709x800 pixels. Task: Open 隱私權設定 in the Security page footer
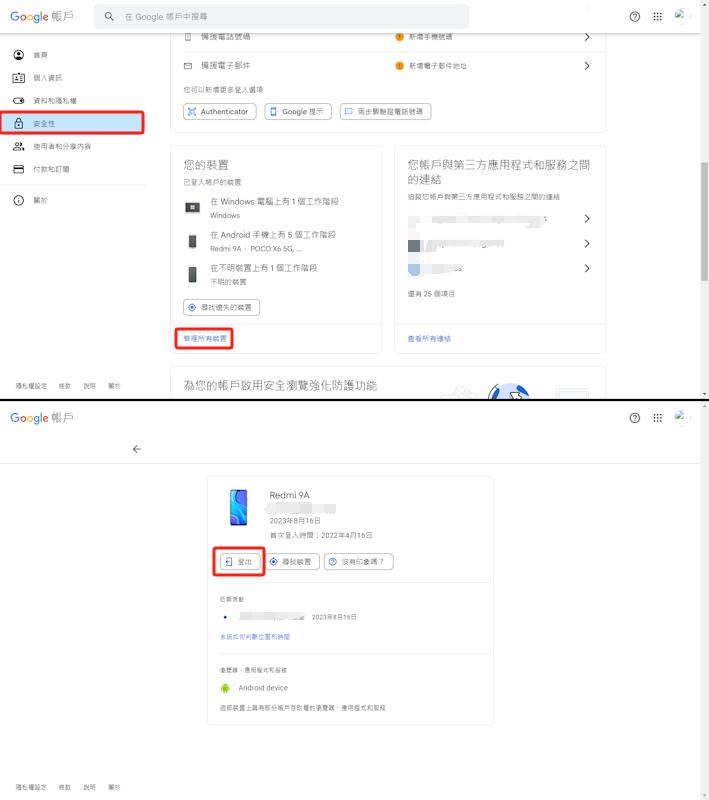coord(31,386)
